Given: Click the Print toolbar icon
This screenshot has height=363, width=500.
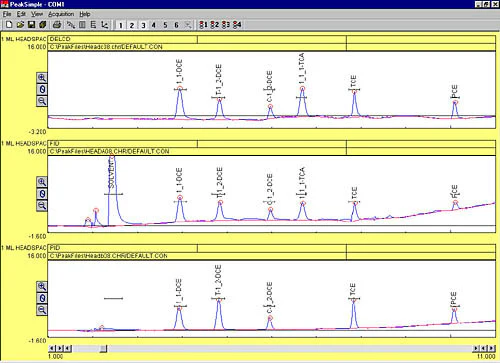Looking at the screenshot, I should pos(57,25).
